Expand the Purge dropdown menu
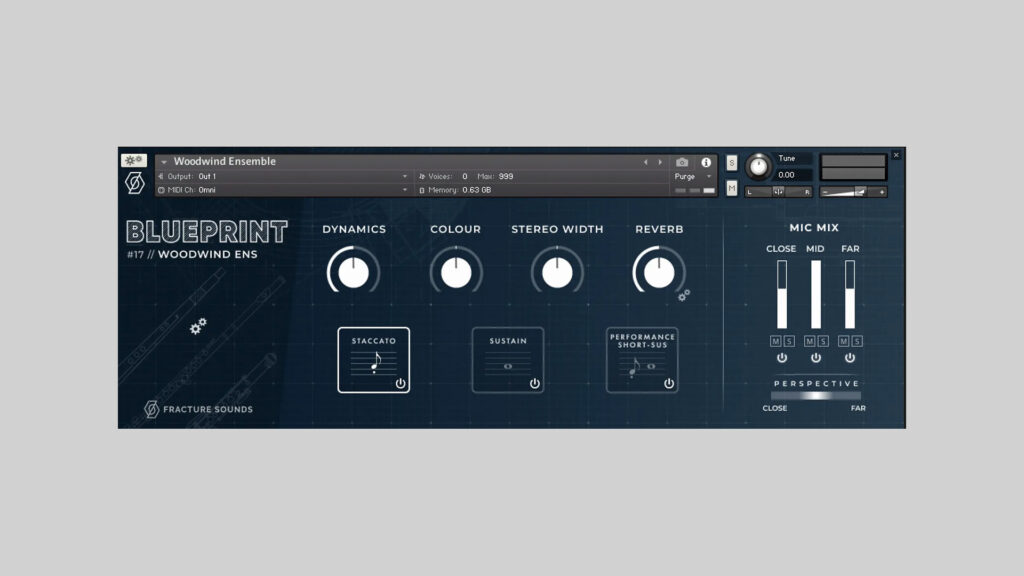The width and height of the screenshot is (1024, 576). 709,176
